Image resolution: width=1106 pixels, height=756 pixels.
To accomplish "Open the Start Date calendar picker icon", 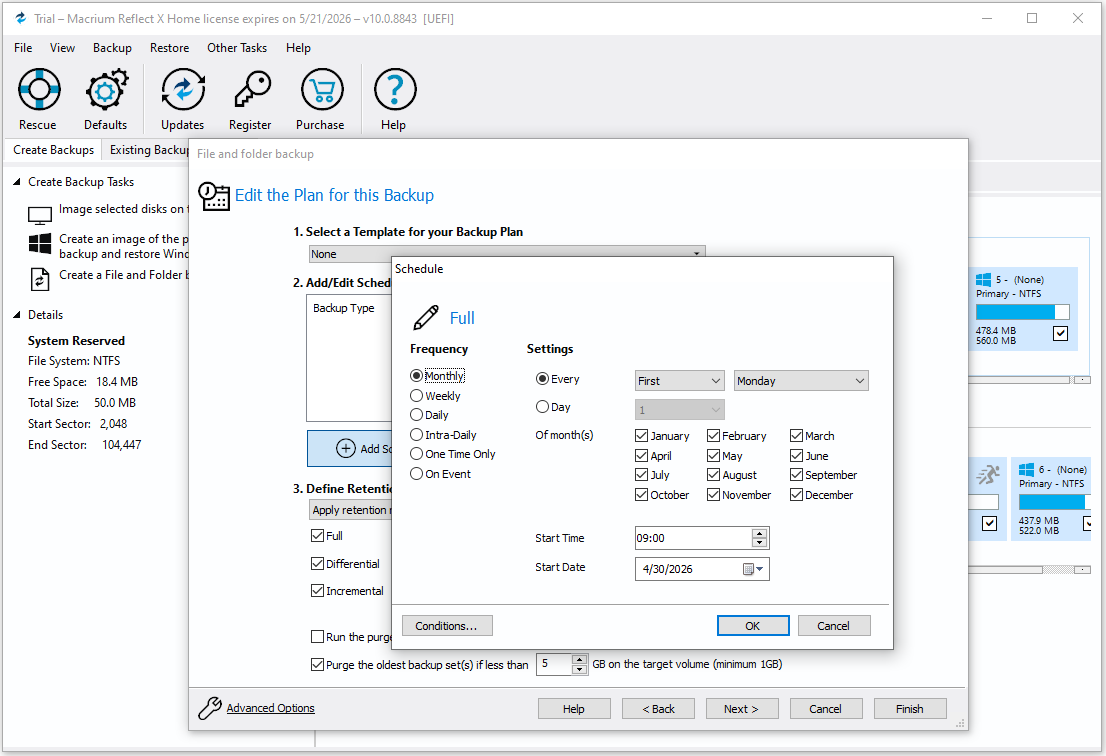I will tap(753, 569).
